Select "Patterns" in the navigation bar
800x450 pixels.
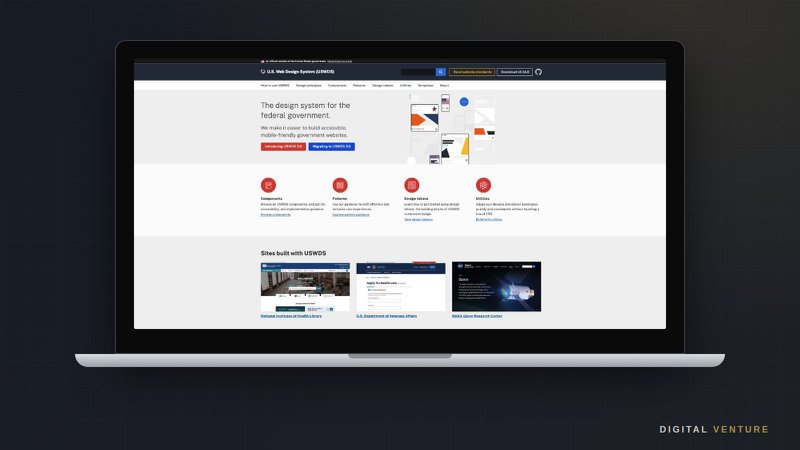pos(359,85)
